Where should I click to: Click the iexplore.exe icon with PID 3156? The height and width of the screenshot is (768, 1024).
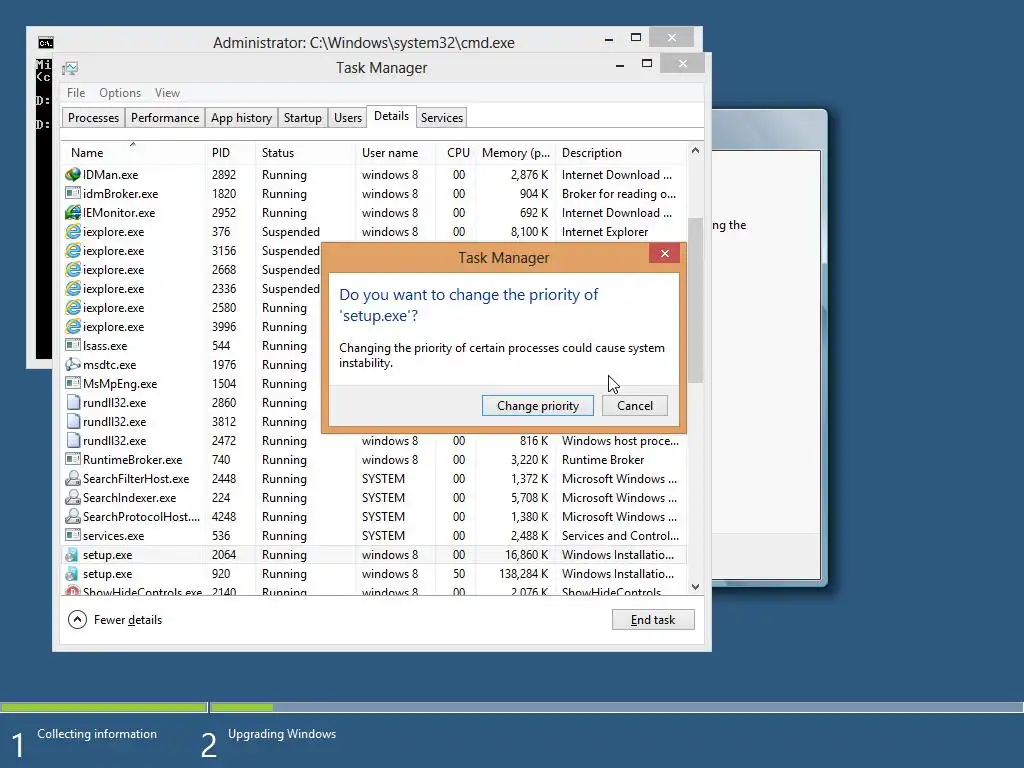coord(72,250)
